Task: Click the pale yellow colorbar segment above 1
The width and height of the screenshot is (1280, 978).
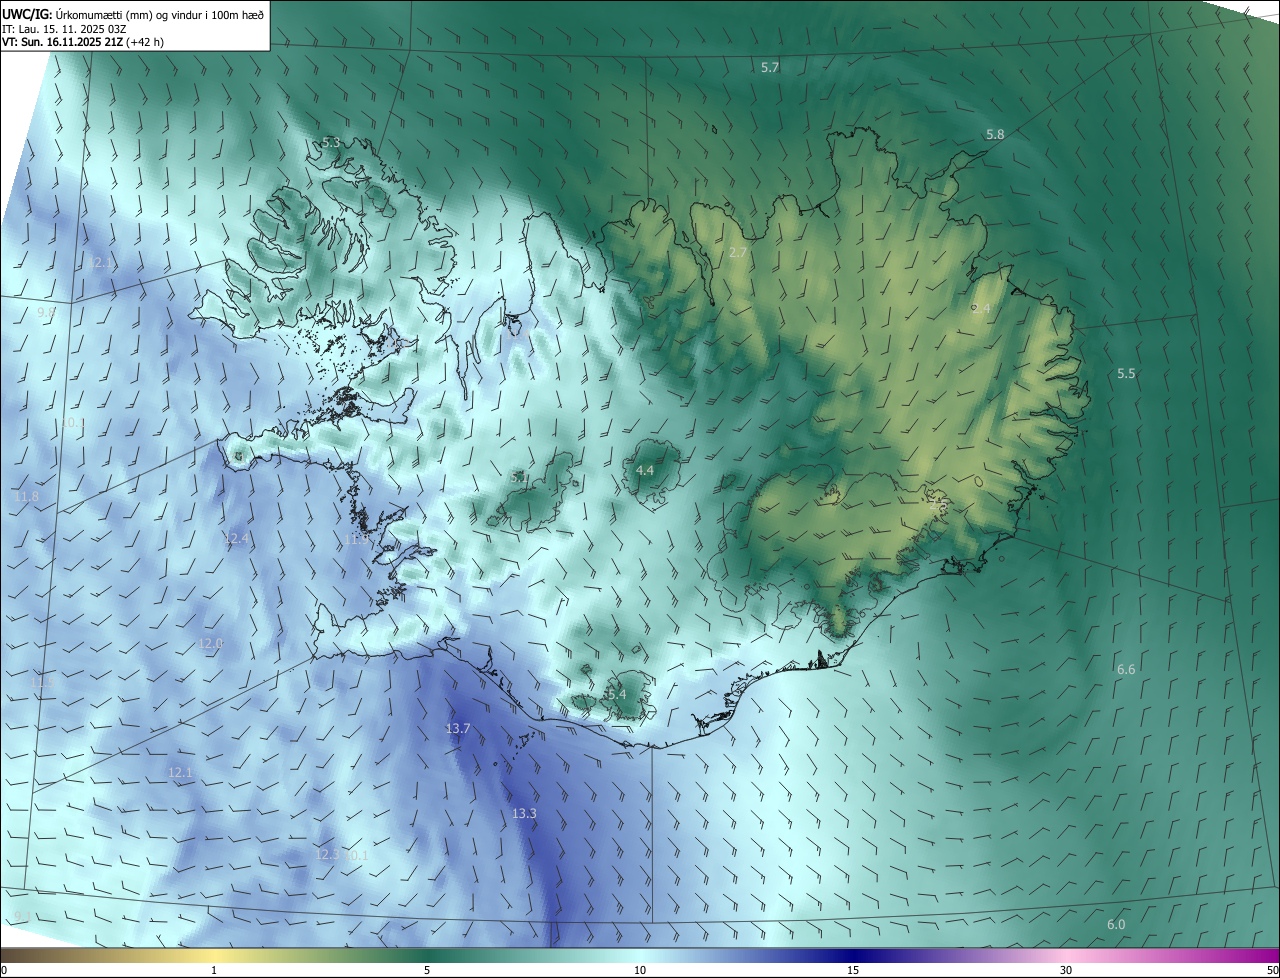Action: (214, 956)
